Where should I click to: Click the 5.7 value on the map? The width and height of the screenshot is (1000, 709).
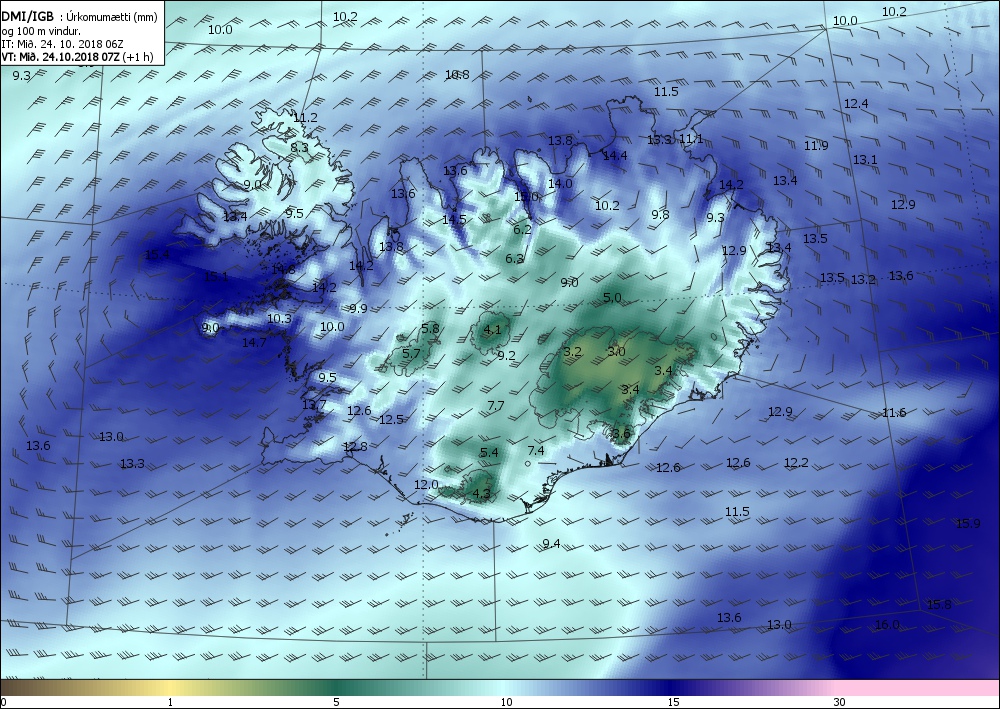411,353
